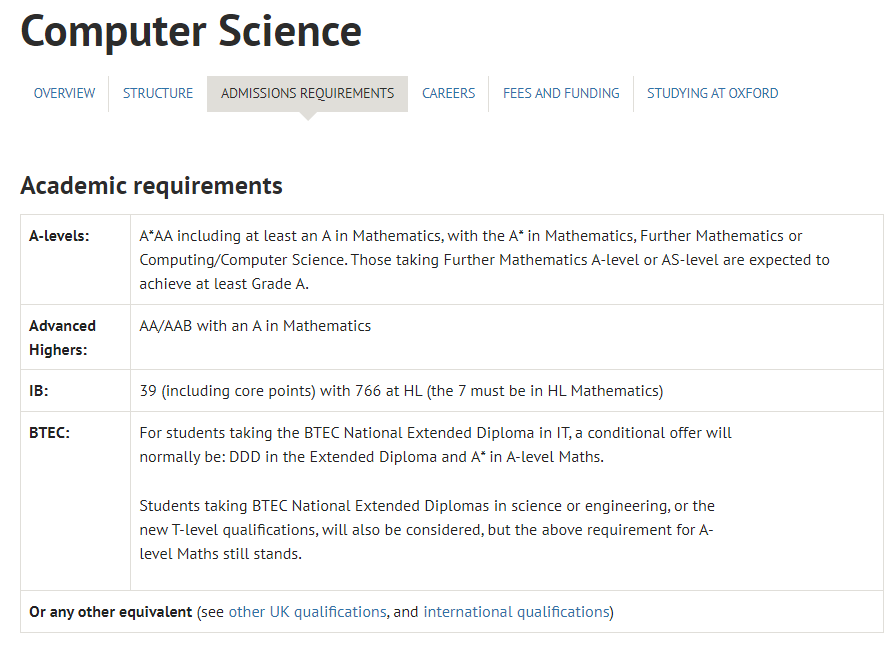Click the bold "Or any other equivalent" text

click(110, 611)
